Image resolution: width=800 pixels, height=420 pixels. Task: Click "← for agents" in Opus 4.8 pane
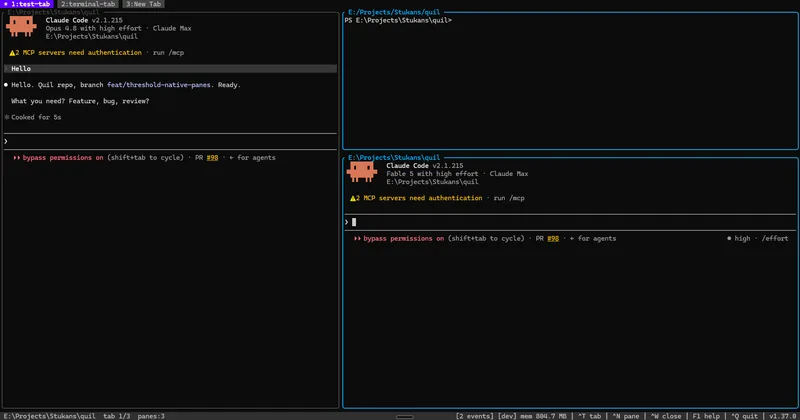click(x=252, y=158)
